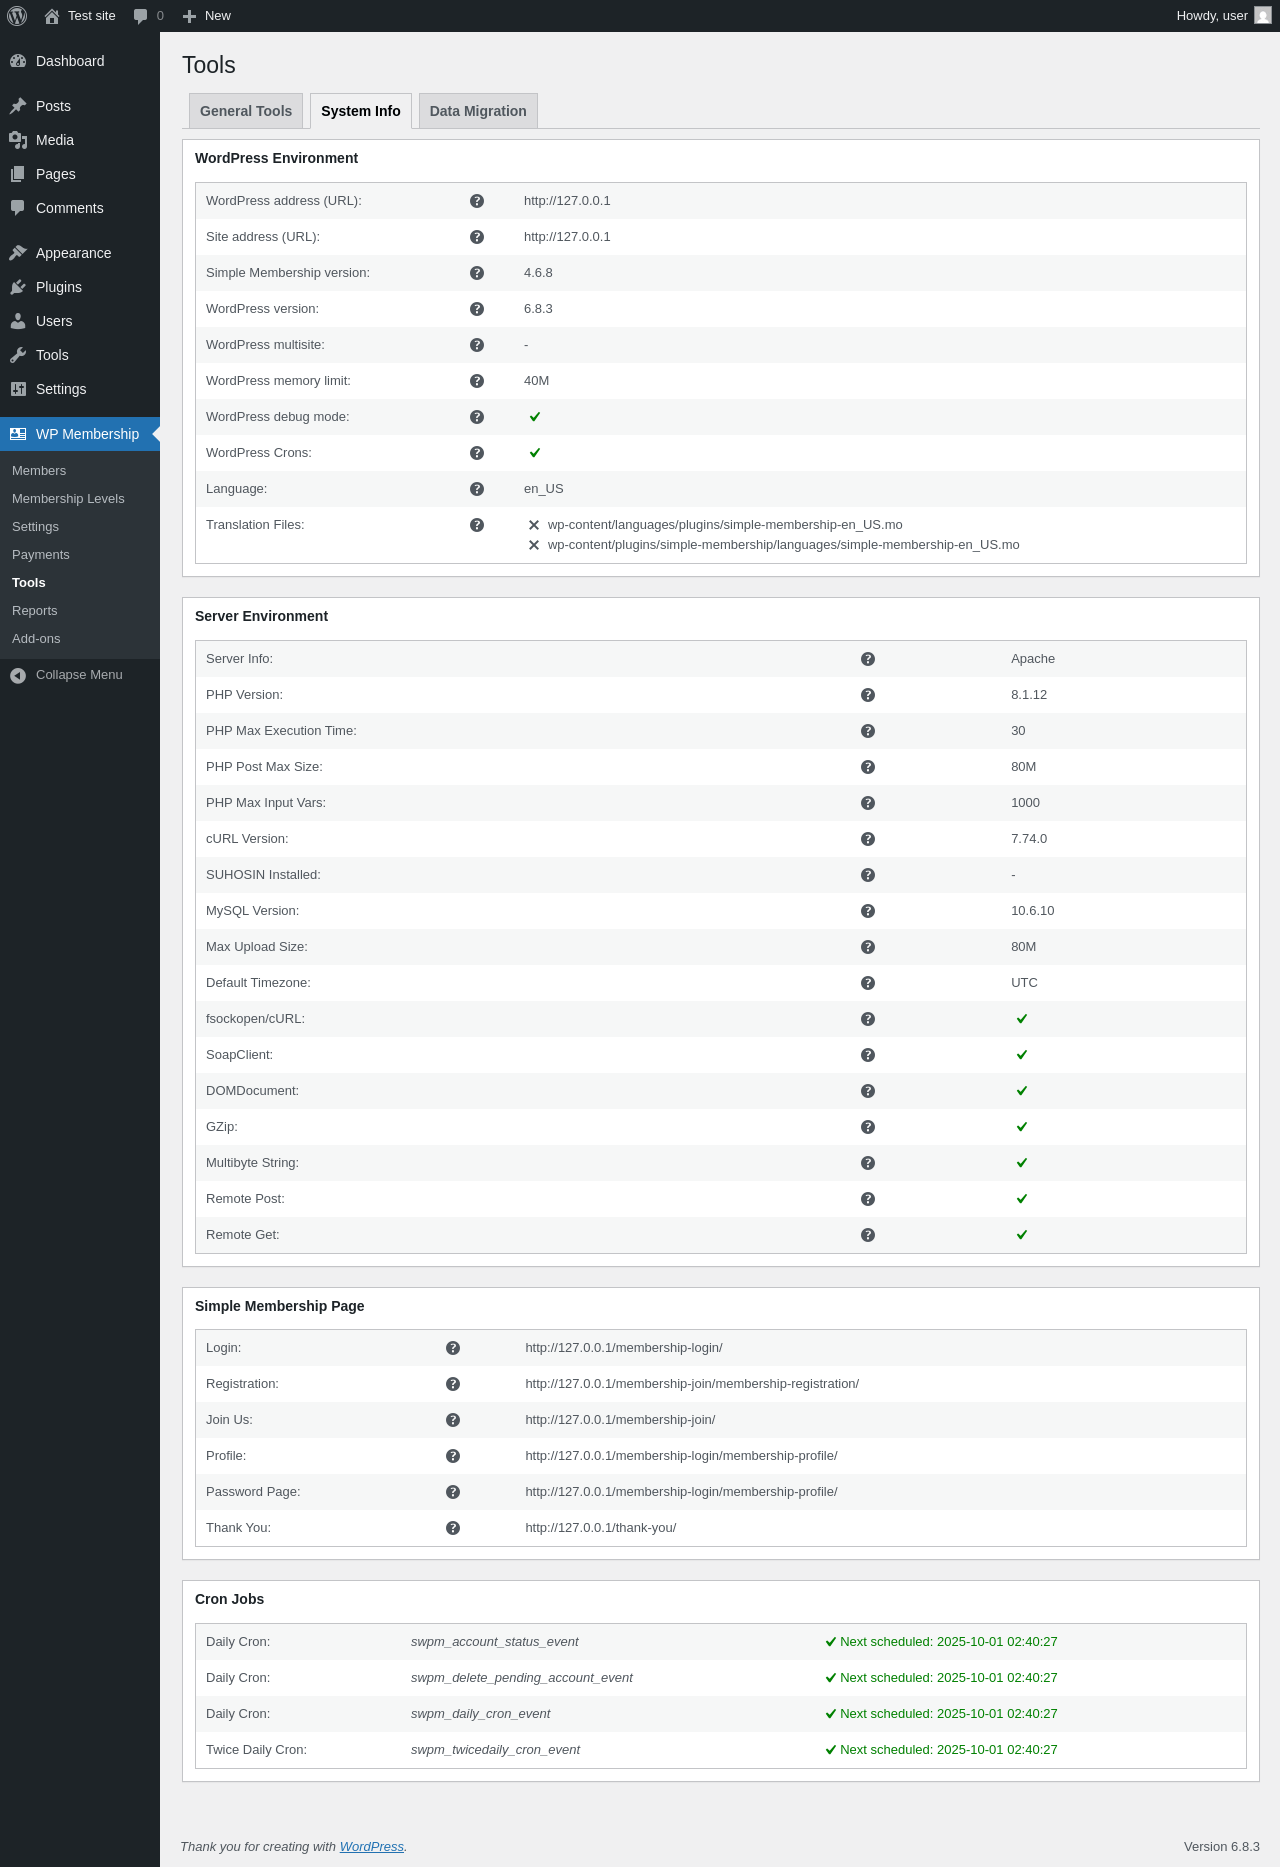This screenshot has width=1280, height=1867.
Task: Open Membership Levels in the submenu
Action: [68, 499]
